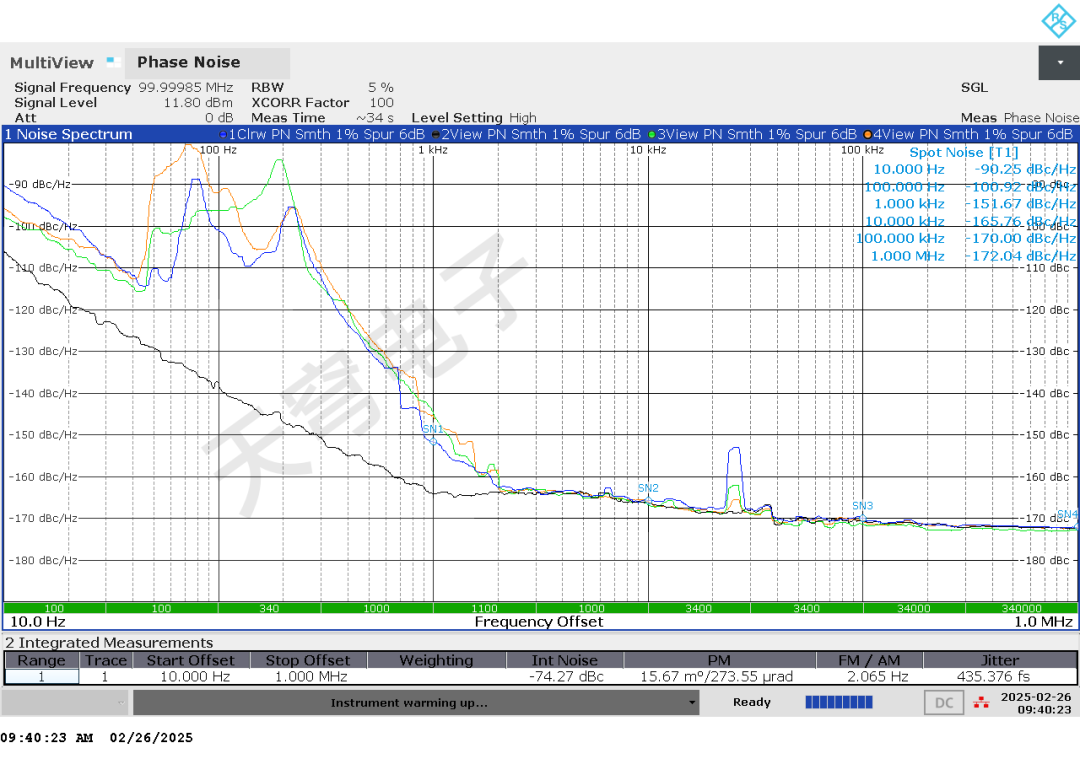The width and height of the screenshot is (1080, 759).
Task: Click the RBW 5 % value
Action: click(x=380, y=87)
